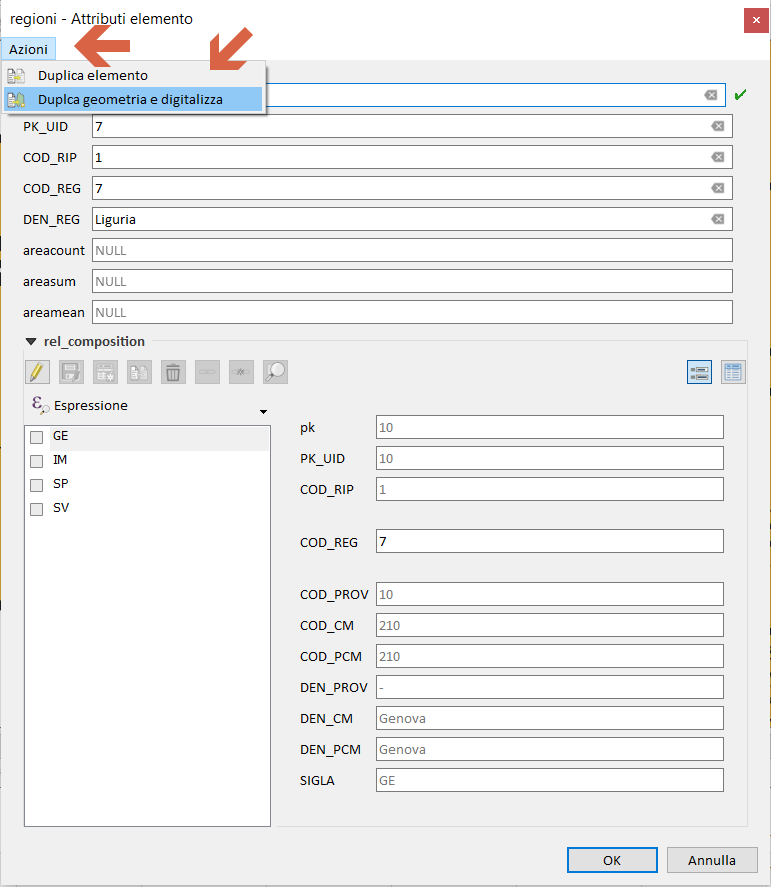
Task: Click inside the DEN_REG Liguria field
Action: pyautogui.click(x=400, y=219)
